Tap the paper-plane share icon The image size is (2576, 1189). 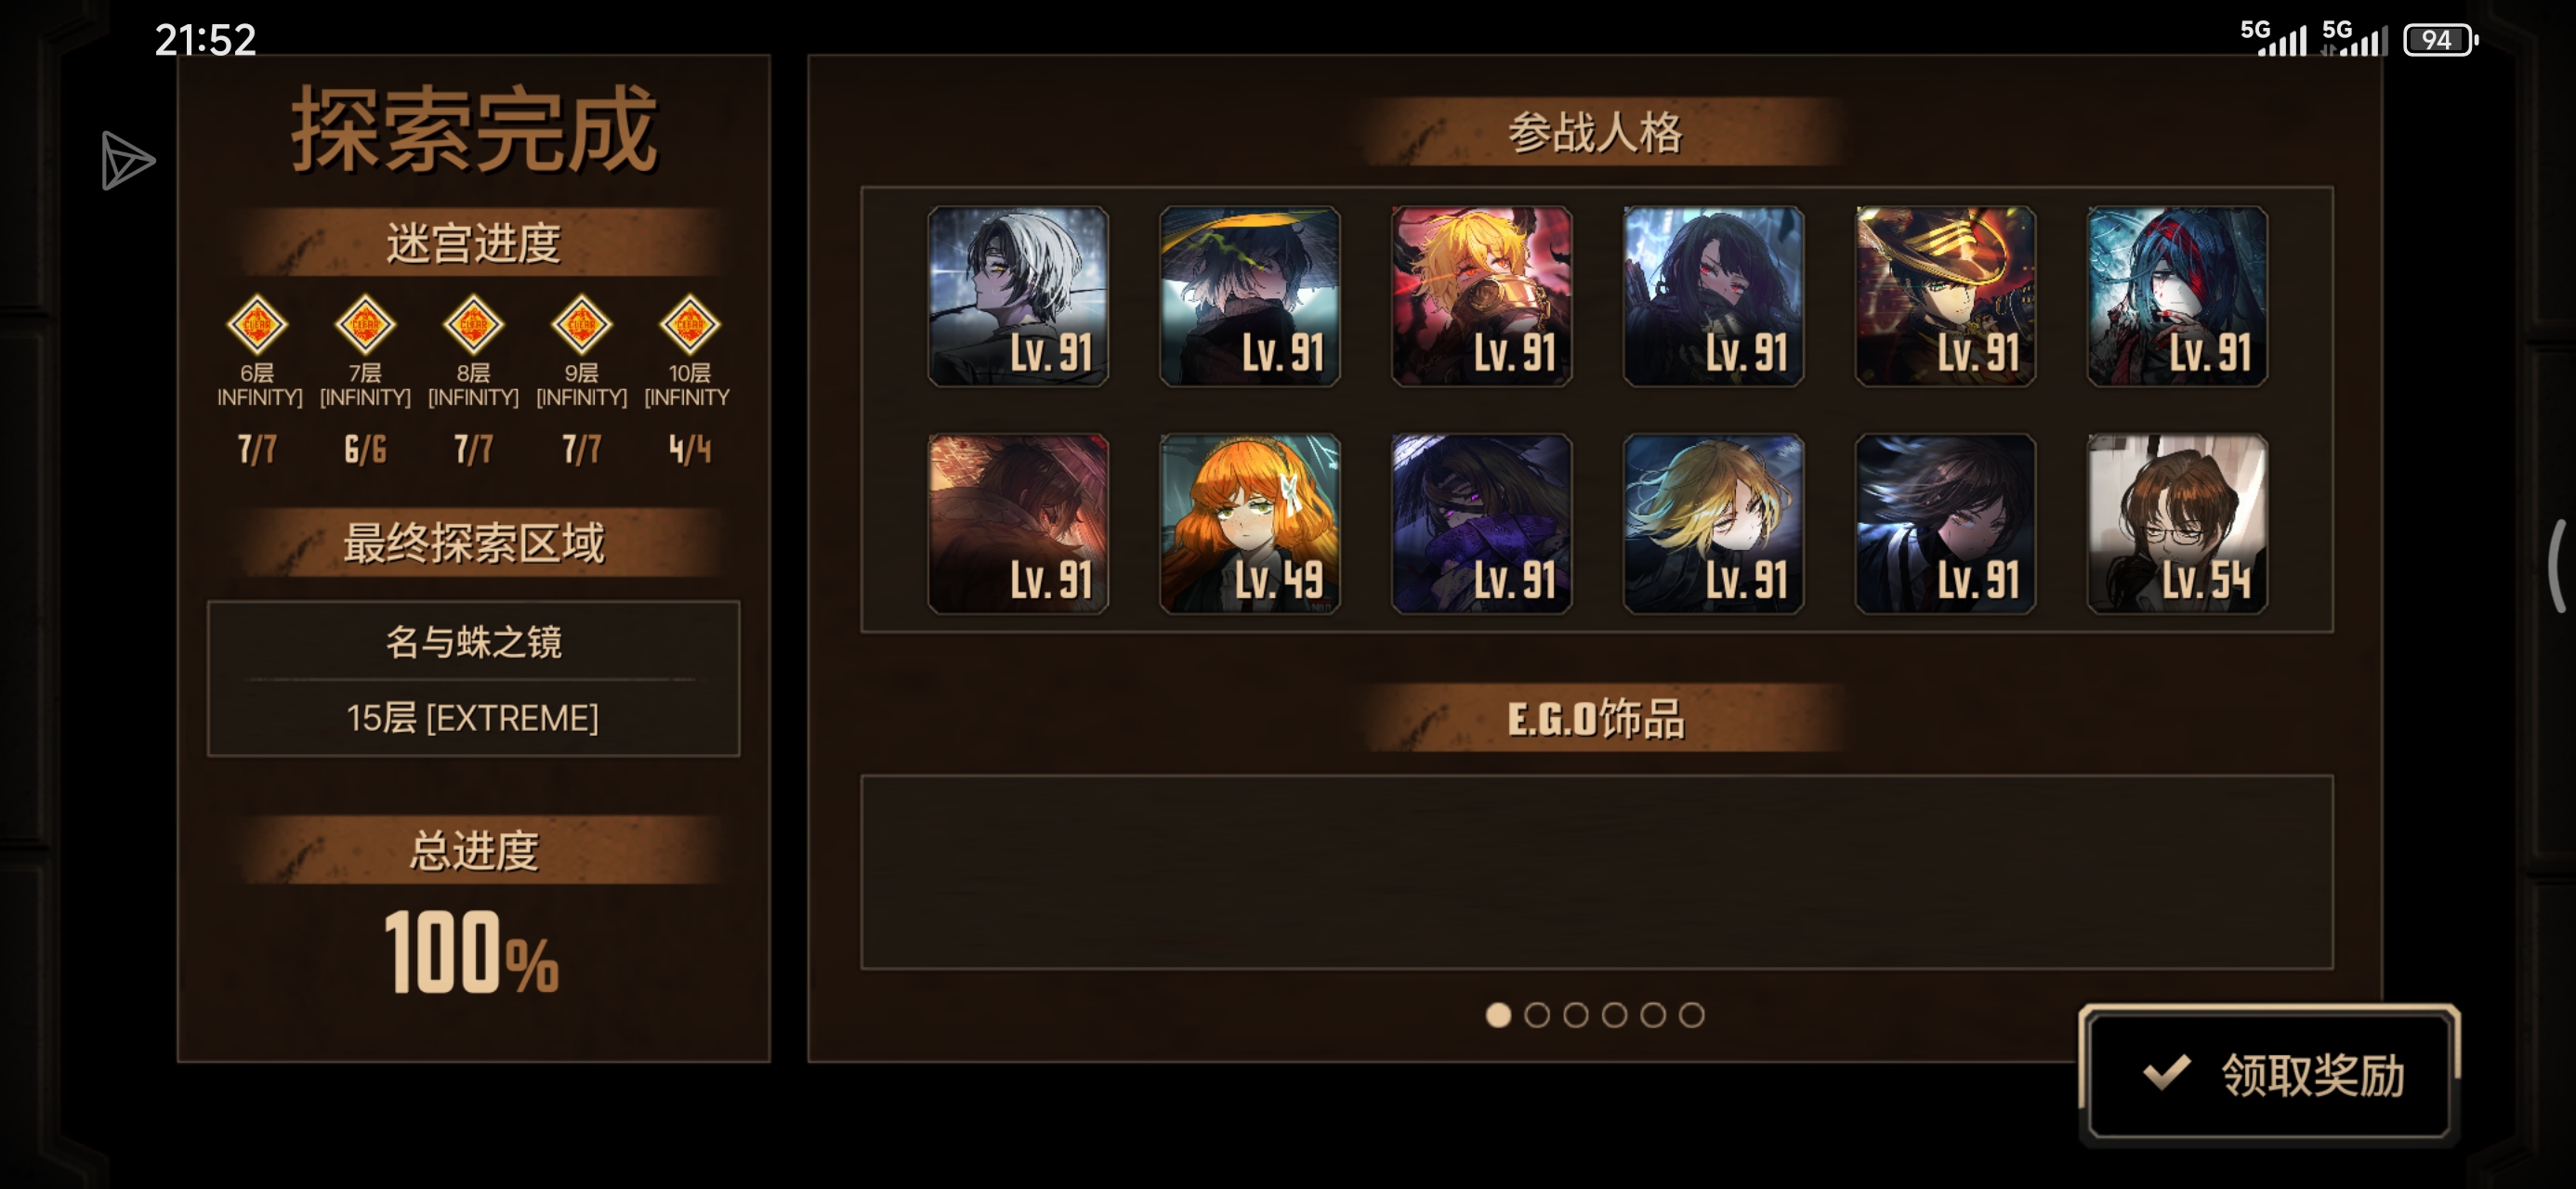[128, 160]
